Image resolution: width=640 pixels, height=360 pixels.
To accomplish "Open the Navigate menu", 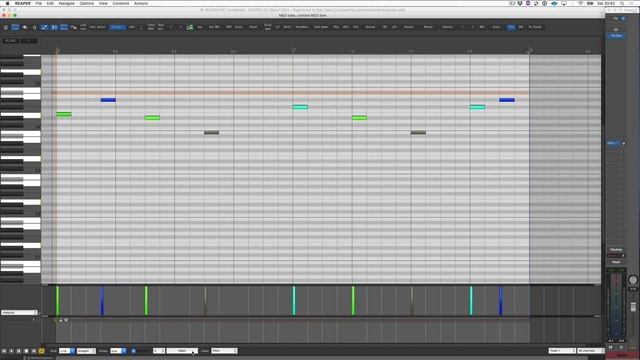I will click(67, 3).
